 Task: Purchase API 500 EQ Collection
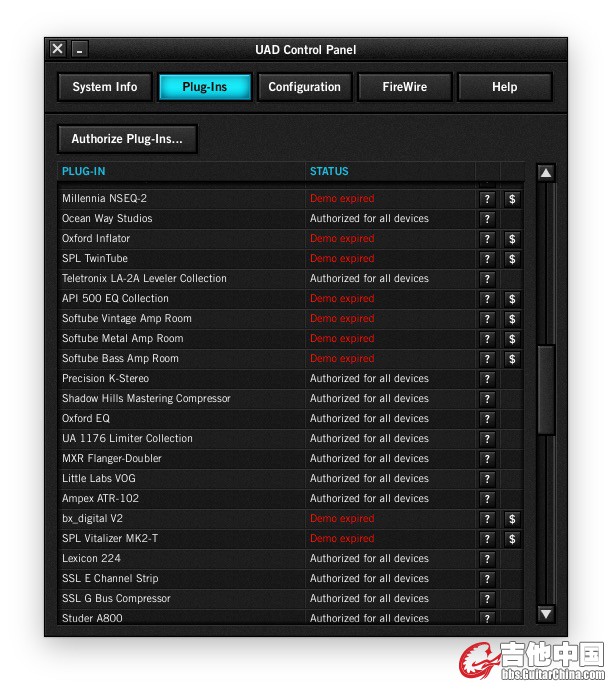point(512,299)
